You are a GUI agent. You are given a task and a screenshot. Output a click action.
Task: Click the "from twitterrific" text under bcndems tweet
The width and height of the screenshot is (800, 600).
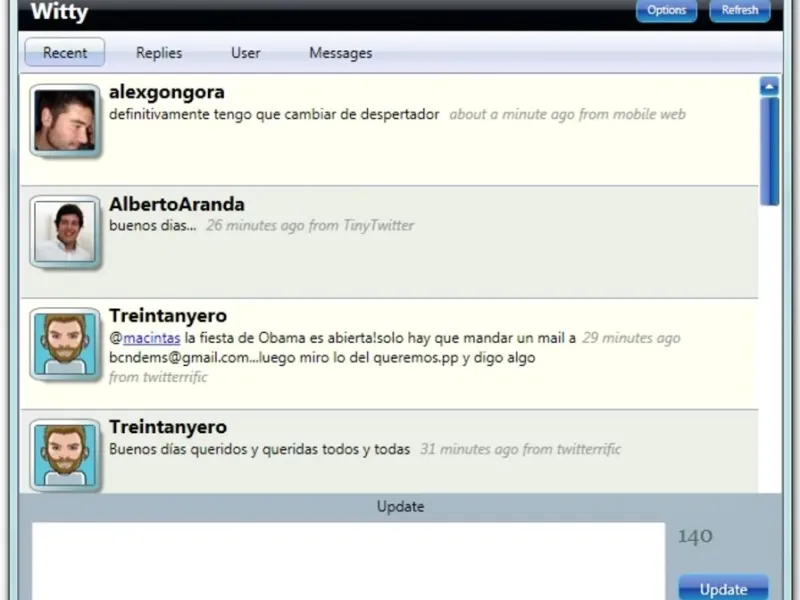point(158,377)
